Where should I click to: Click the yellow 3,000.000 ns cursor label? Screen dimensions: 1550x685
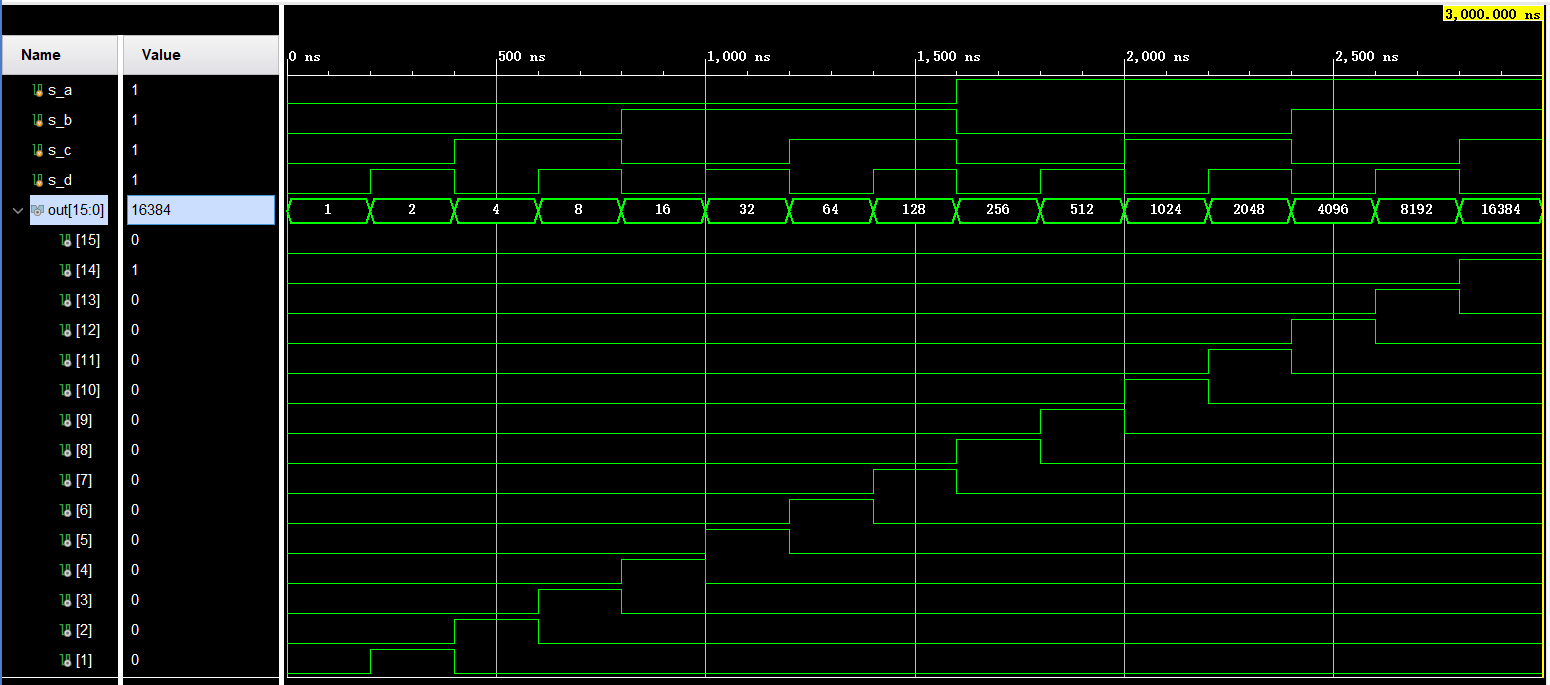tap(1491, 13)
